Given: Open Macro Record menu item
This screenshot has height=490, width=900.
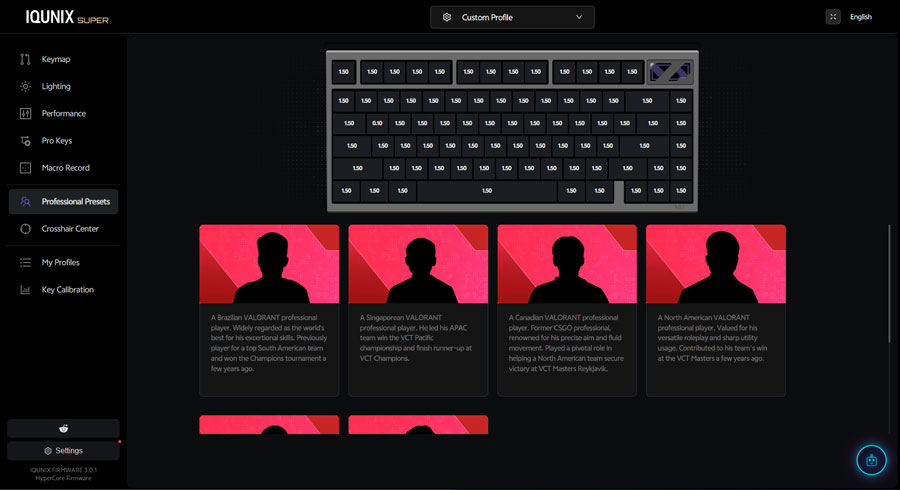Looking at the screenshot, I should pos(63,168).
